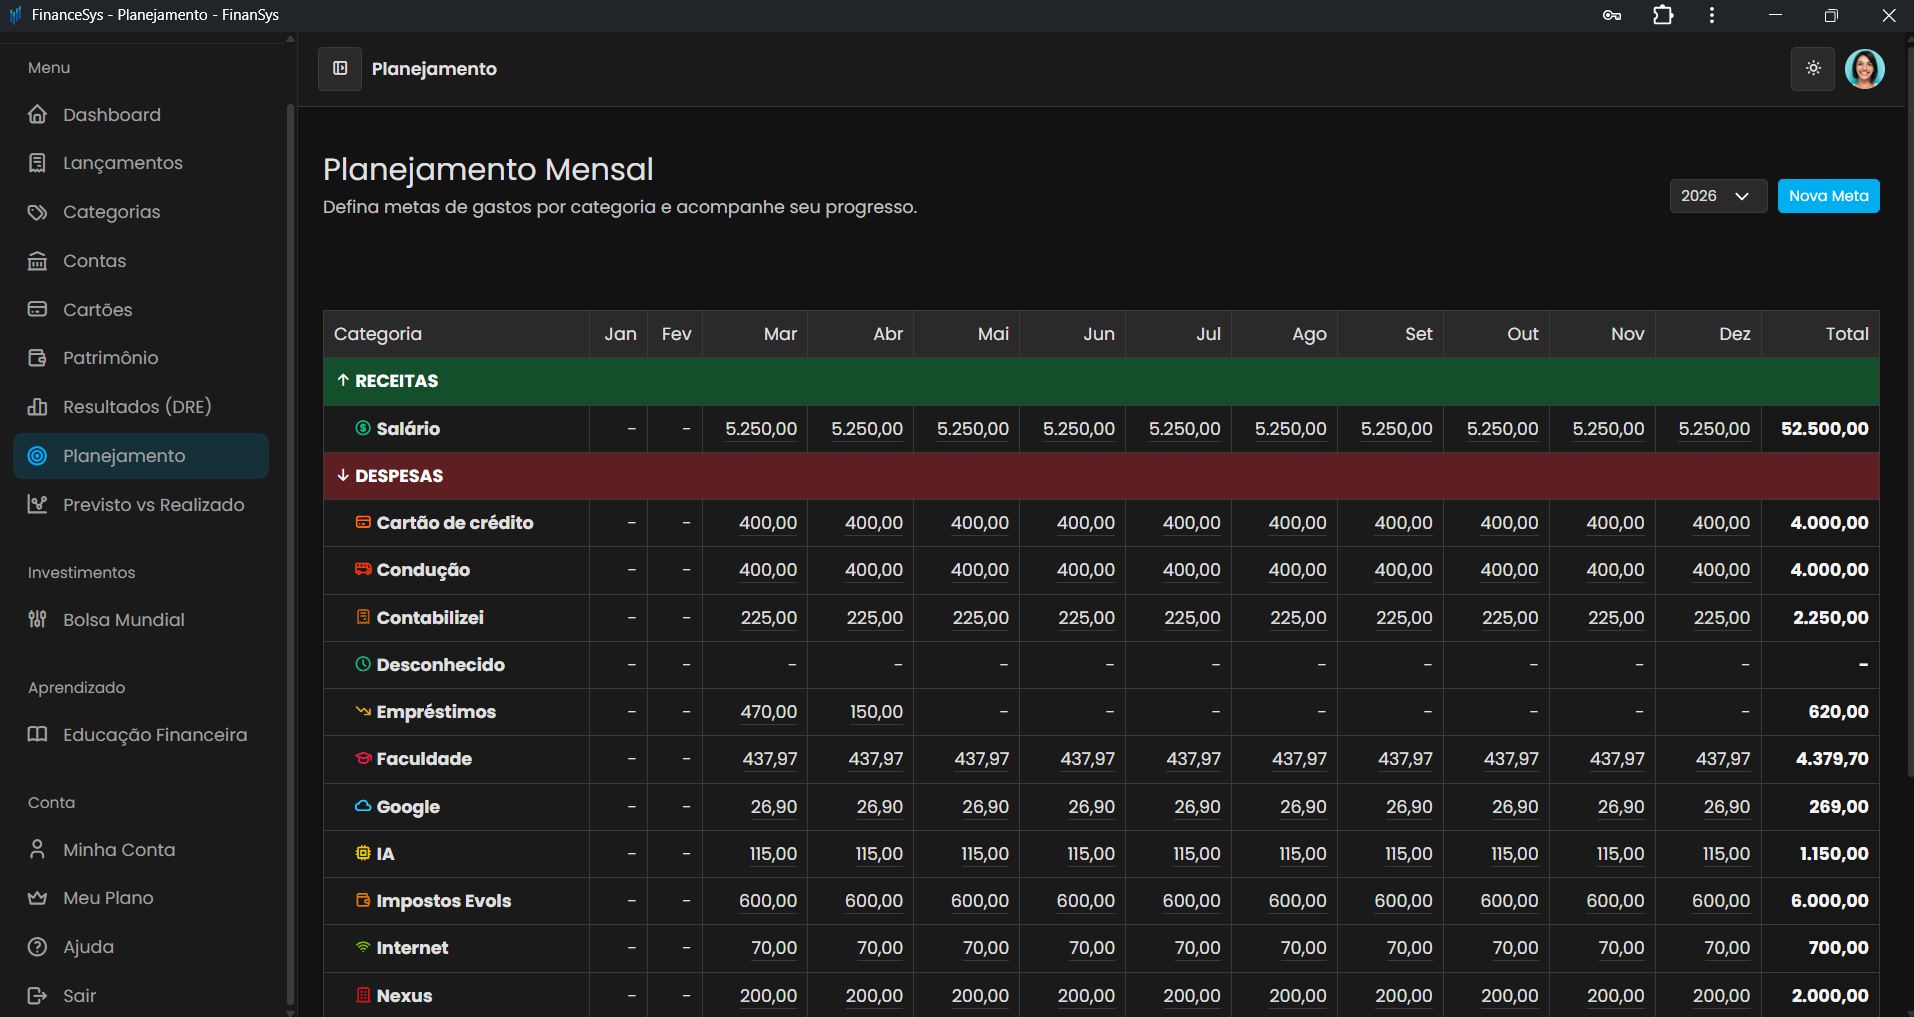This screenshot has width=1914, height=1017.
Task: Edit Salário value for March
Action: (x=761, y=429)
